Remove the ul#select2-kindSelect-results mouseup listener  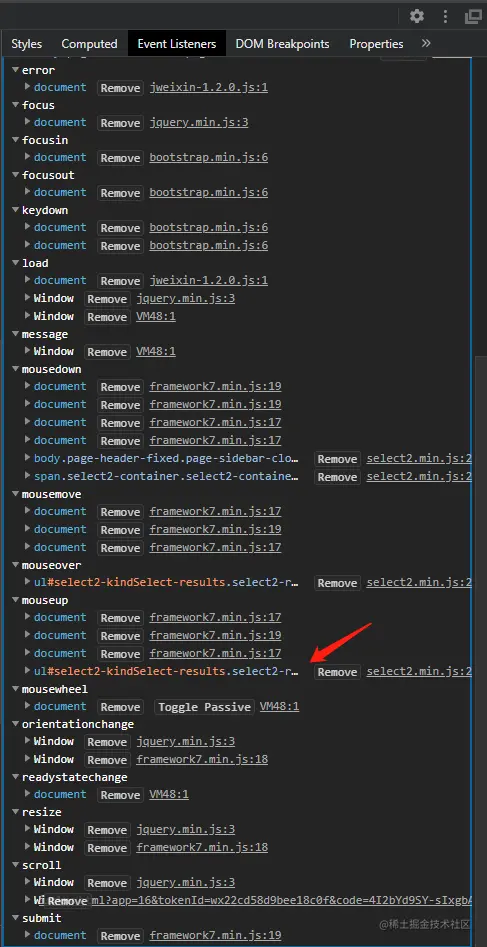coord(337,672)
